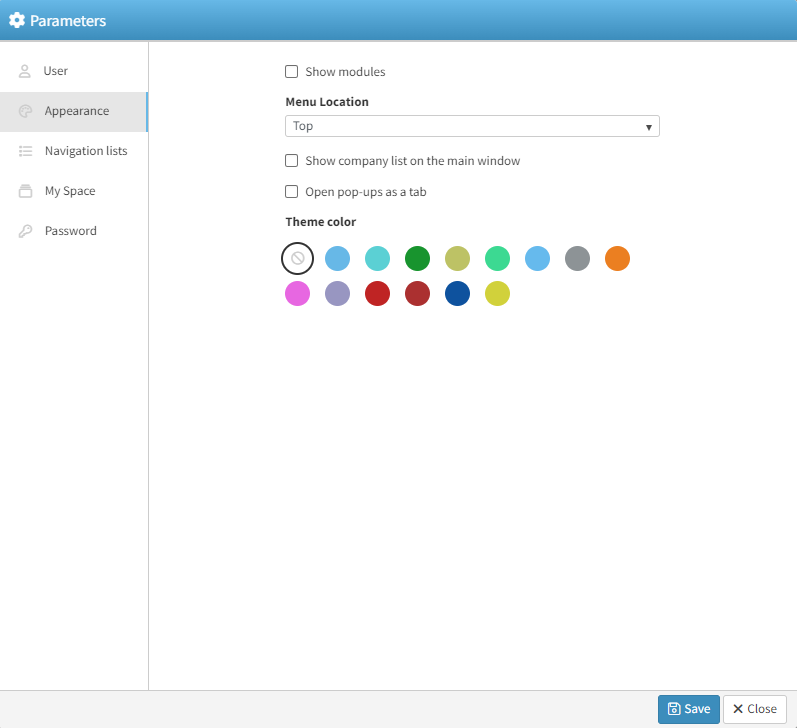Check Show company list on main window
Screen dimensions: 797x728
[x=292, y=161]
